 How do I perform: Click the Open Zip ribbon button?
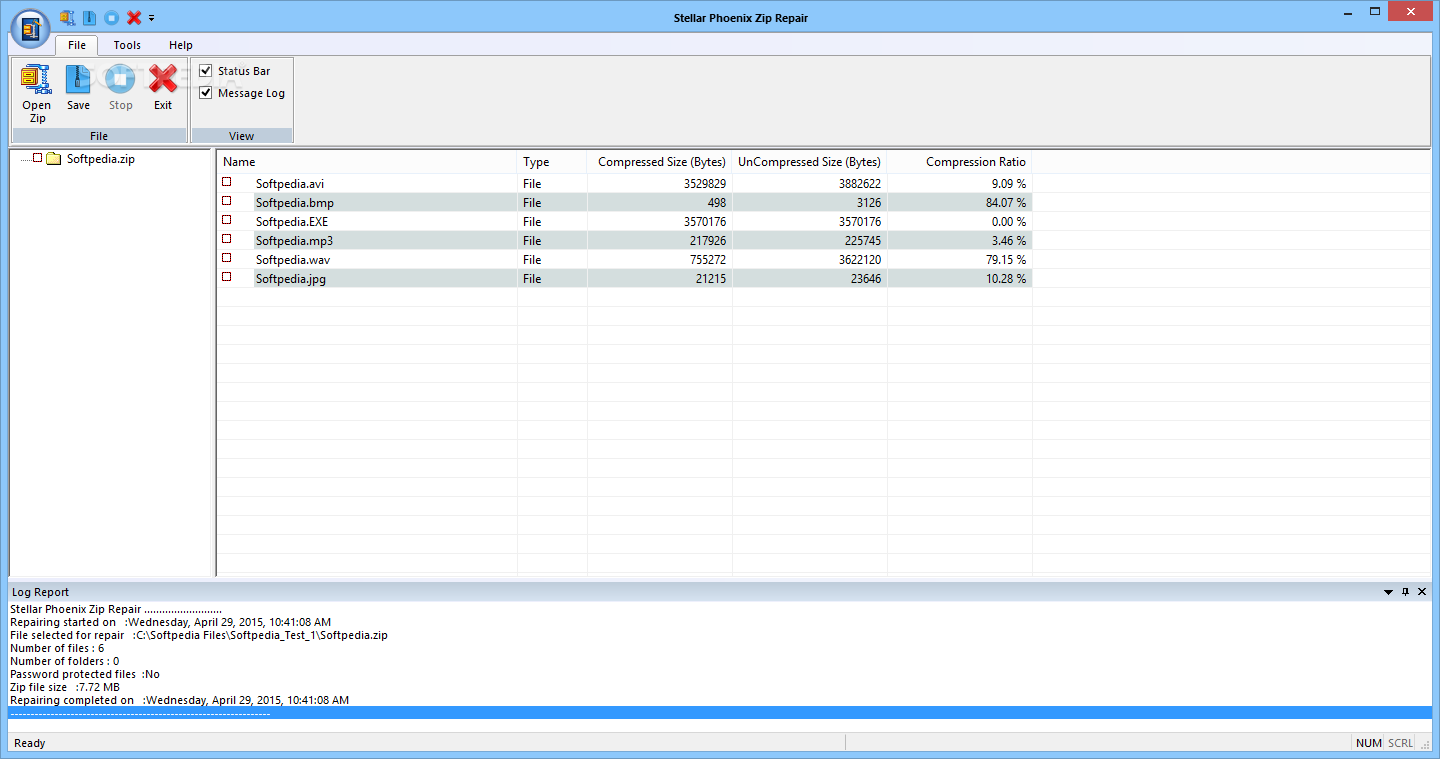[37, 93]
